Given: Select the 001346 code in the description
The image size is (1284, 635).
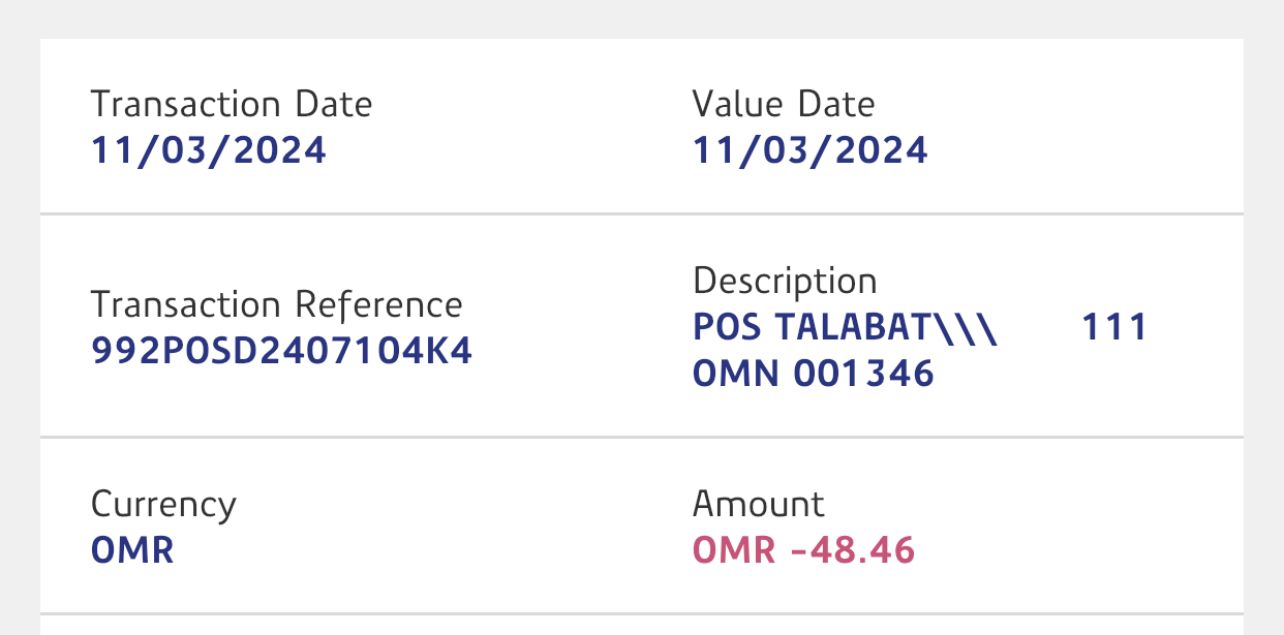Looking at the screenshot, I should (x=864, y=374).
